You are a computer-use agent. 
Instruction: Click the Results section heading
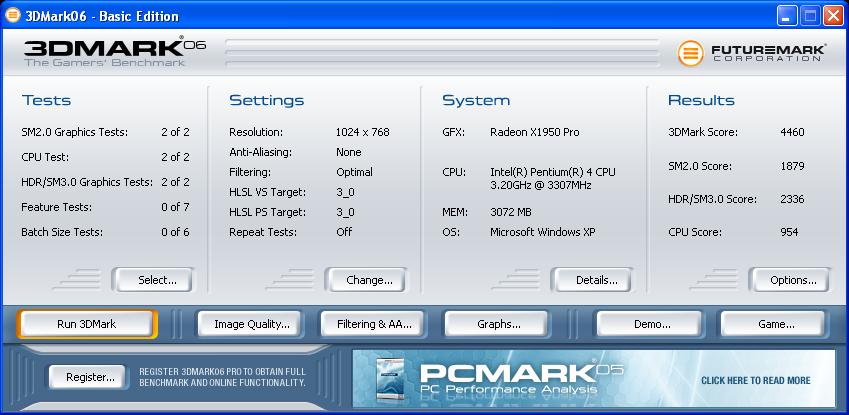pyautogui.click(x=701, y=100)
